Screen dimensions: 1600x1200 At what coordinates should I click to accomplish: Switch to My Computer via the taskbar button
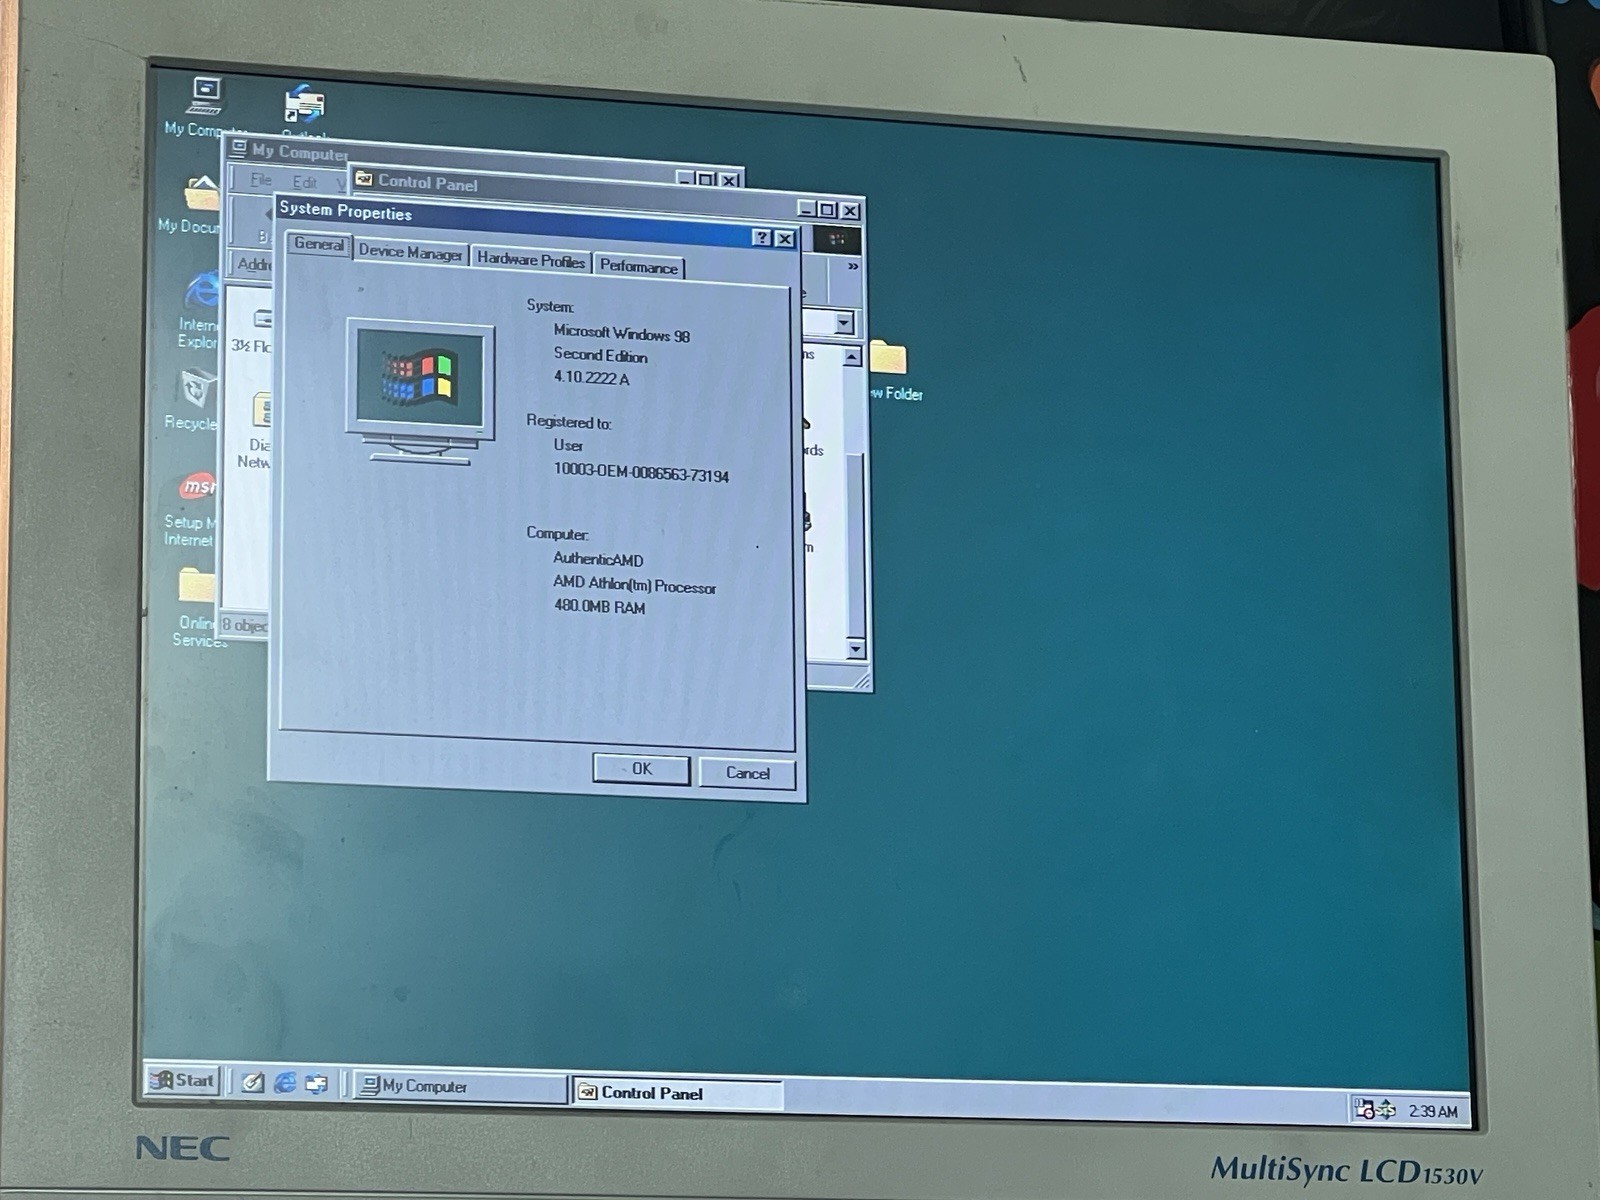[x=461, y=1087]
